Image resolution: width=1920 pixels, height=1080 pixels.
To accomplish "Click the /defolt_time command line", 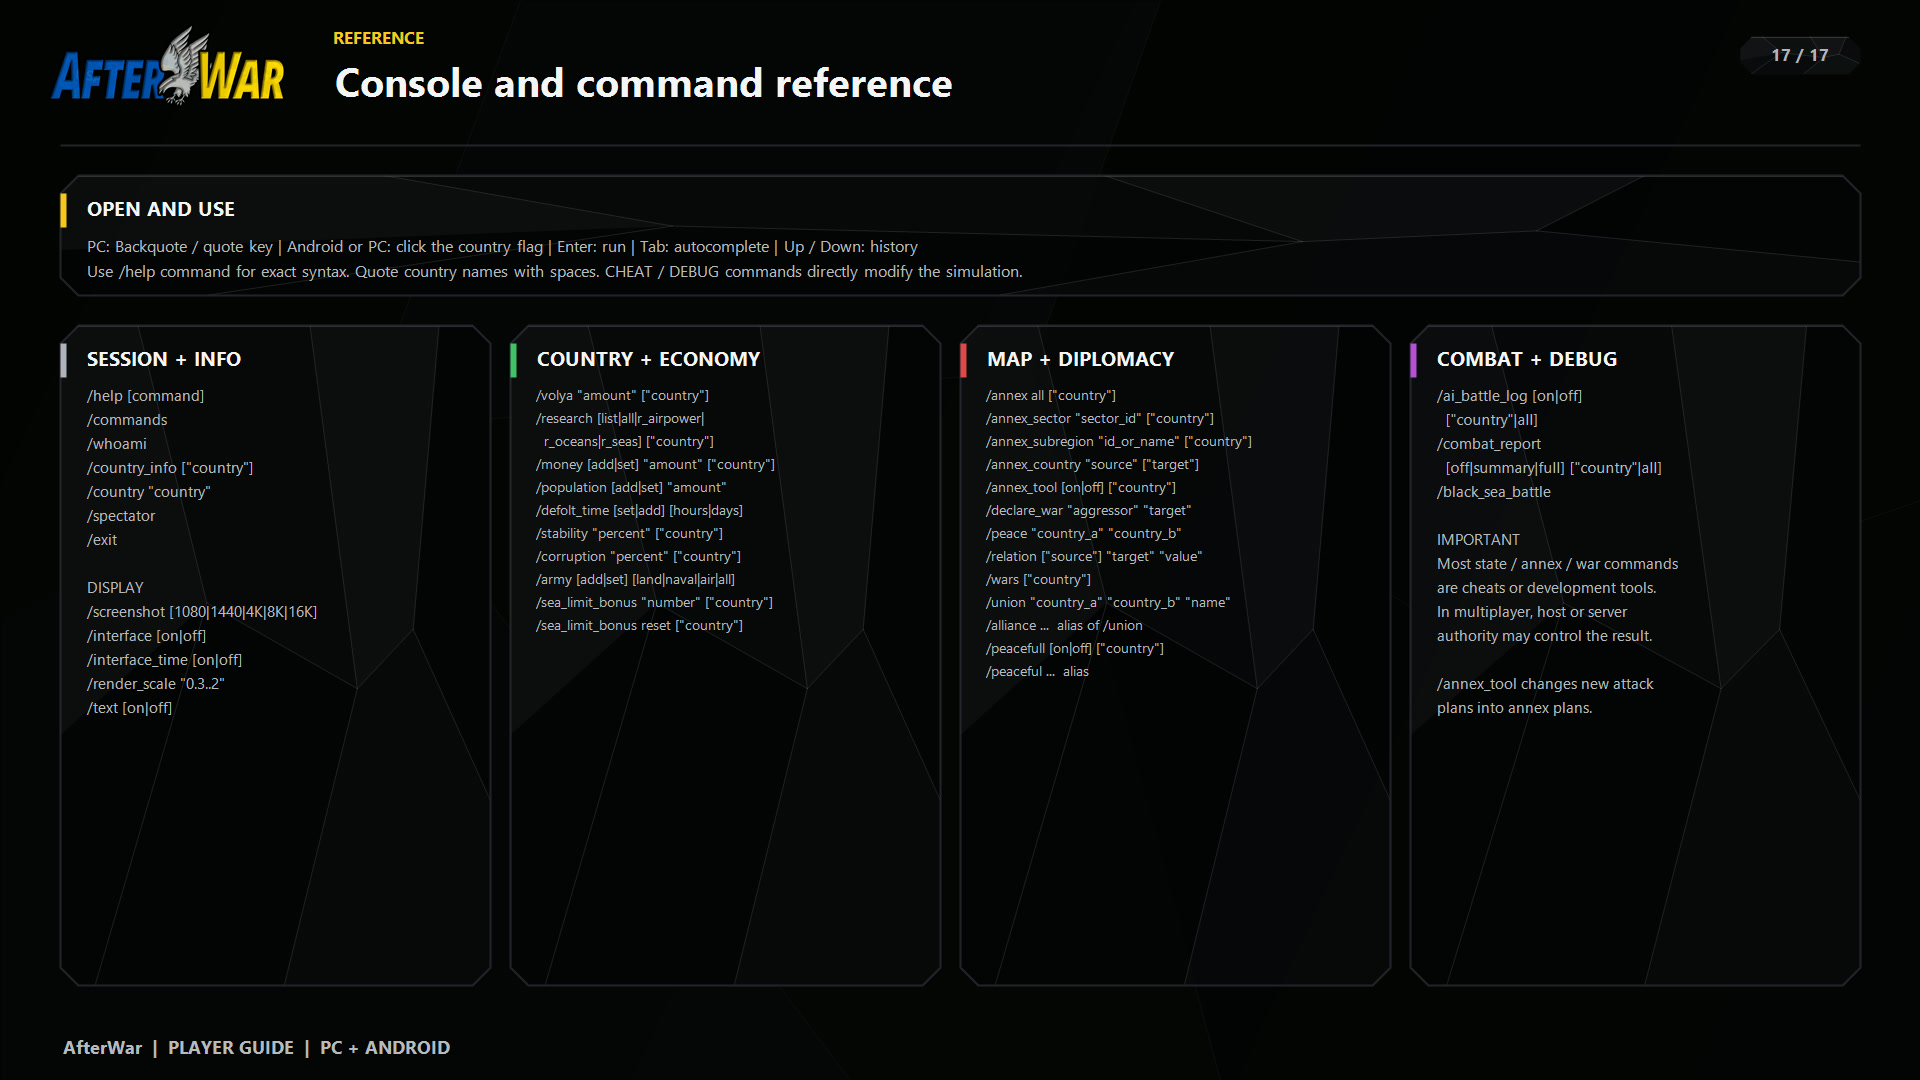I will (639, 511).
